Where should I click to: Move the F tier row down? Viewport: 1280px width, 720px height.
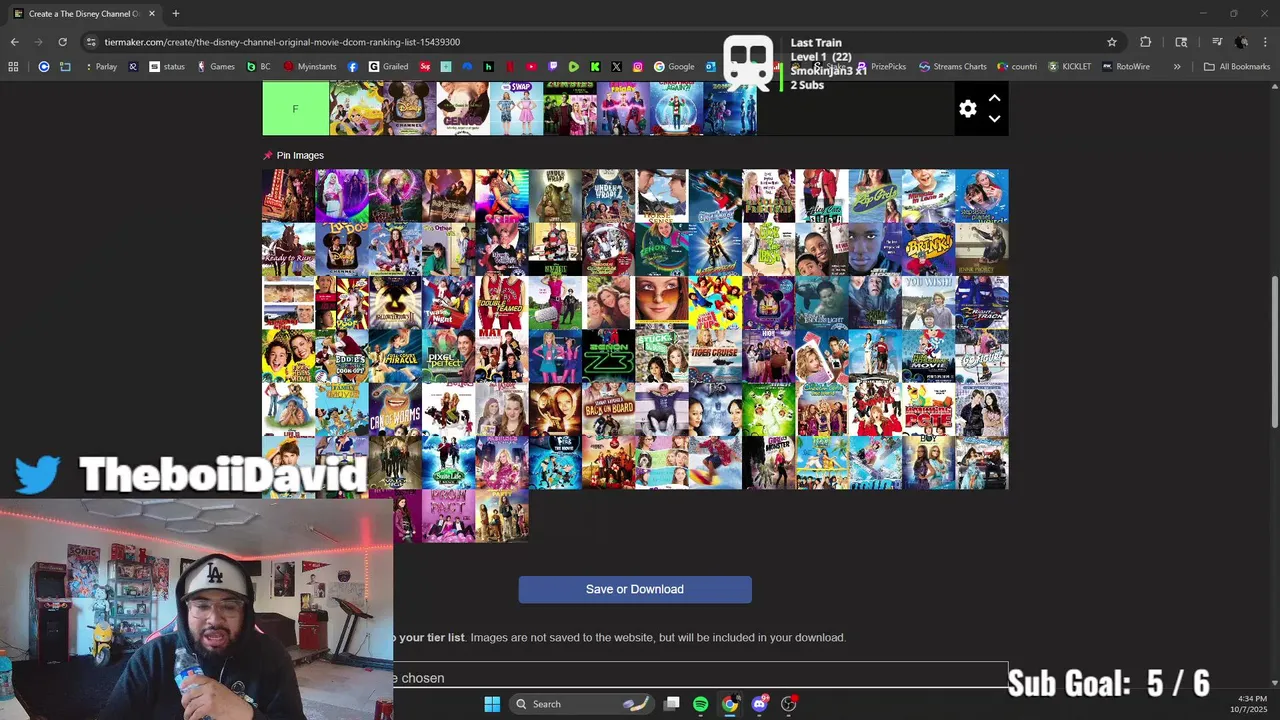pyautogui.click(x=994, y=119)
